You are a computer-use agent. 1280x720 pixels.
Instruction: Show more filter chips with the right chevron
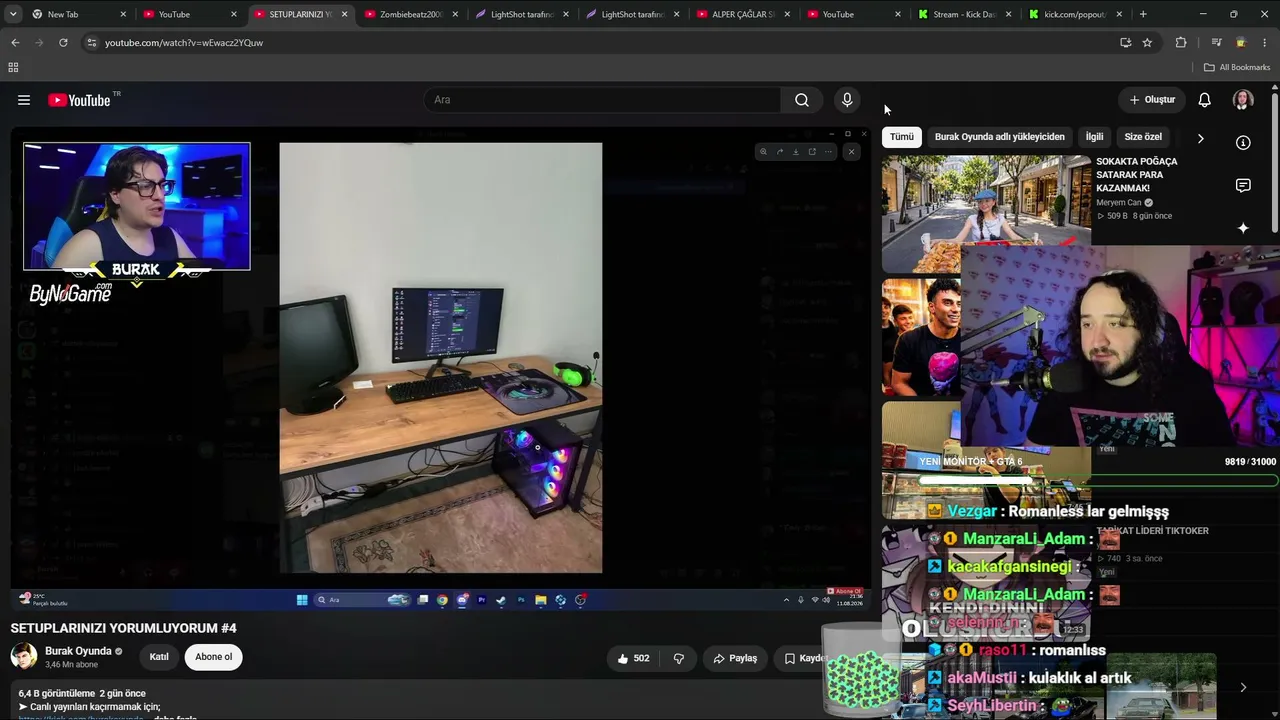[1200, 138]
